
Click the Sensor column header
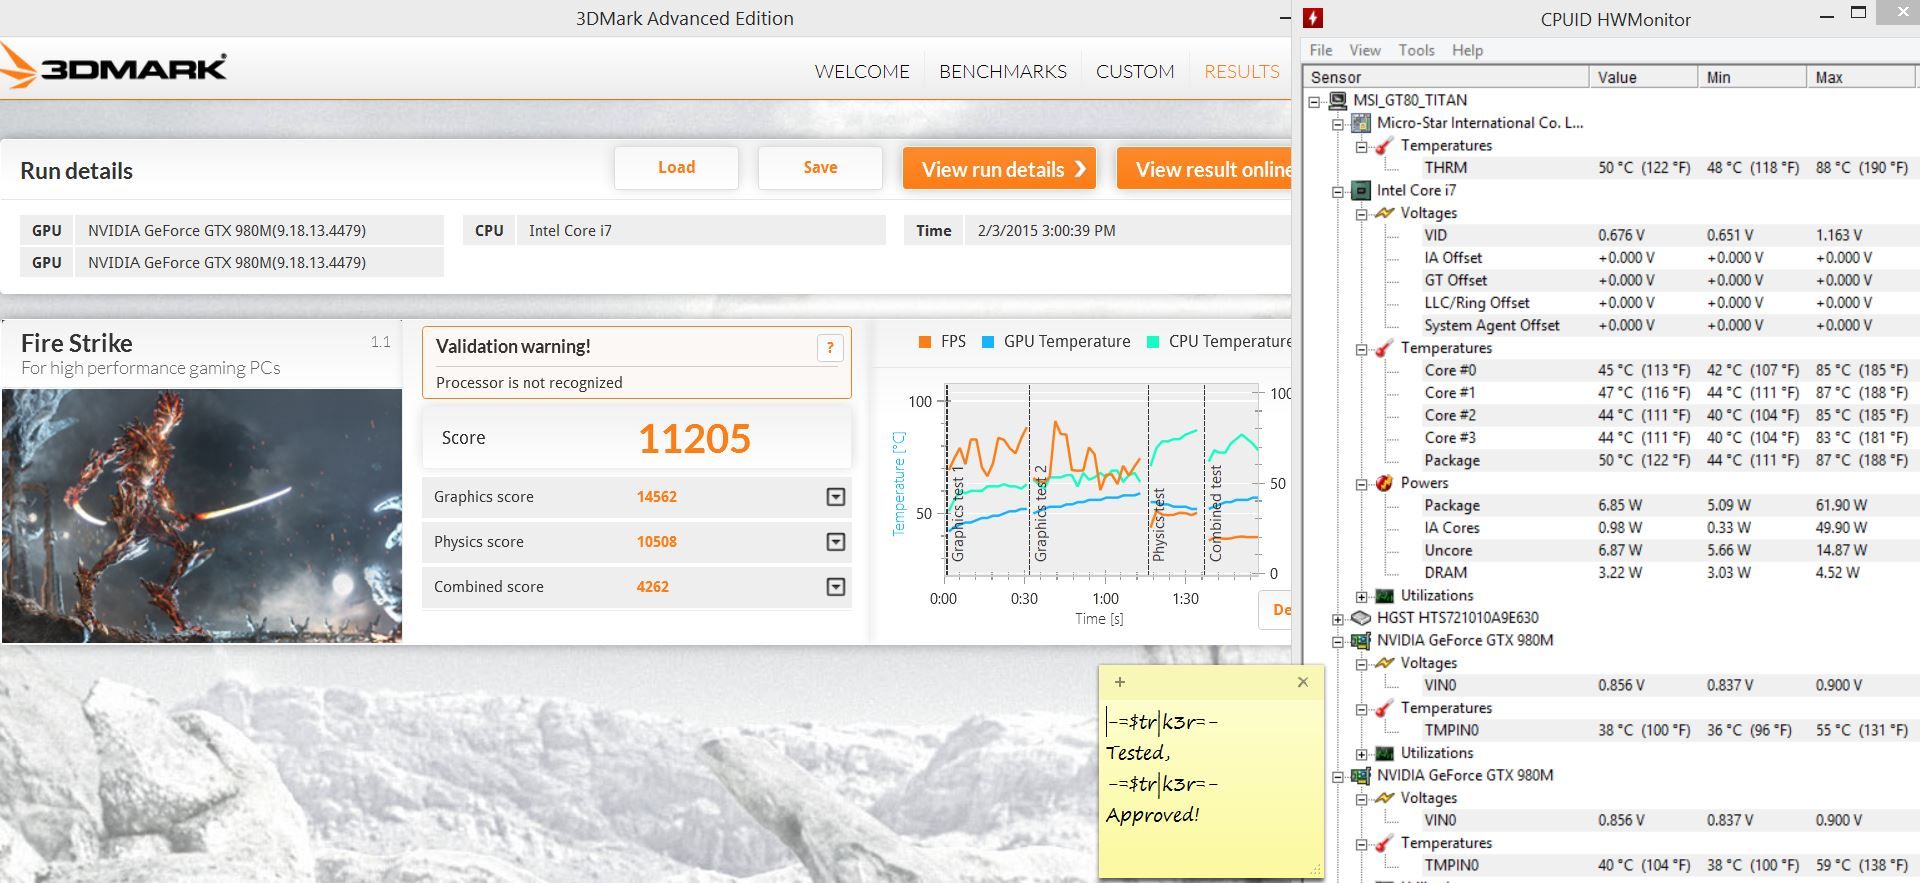(x=1446, y=77)
